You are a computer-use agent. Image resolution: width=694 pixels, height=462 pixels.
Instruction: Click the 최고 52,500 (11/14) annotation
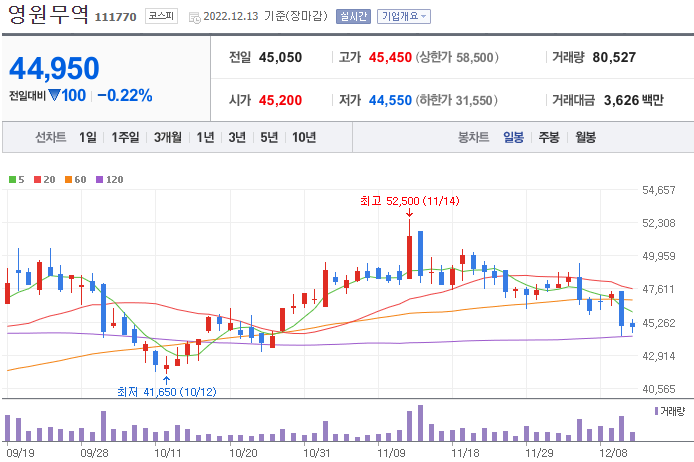(x=410, y=201)
